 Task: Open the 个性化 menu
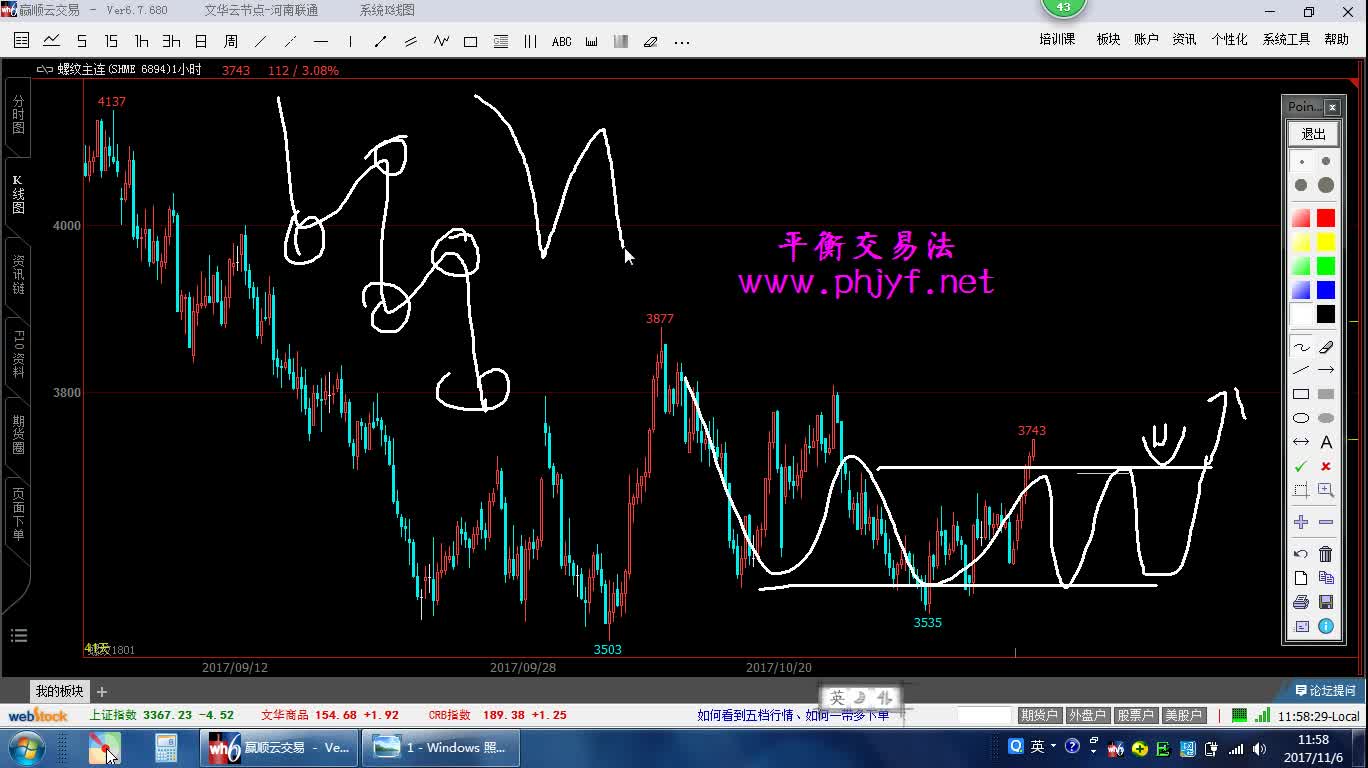pyautogui.click(x=1229, y=39)
